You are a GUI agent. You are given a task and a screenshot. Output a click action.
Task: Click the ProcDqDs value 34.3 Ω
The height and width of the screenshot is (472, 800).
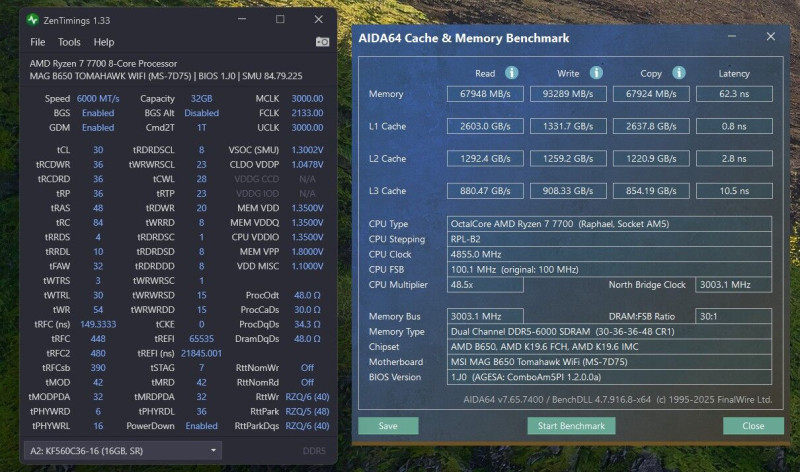(307, 324)
